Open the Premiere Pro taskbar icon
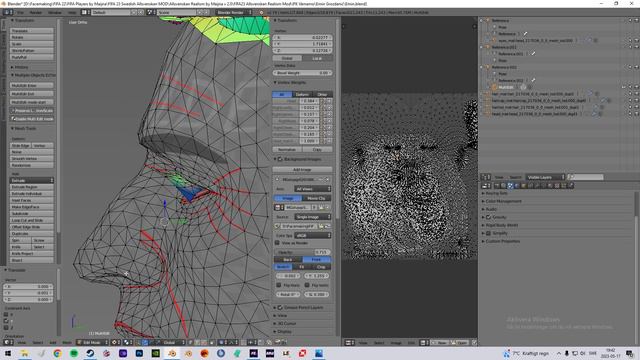 [253, 353]
